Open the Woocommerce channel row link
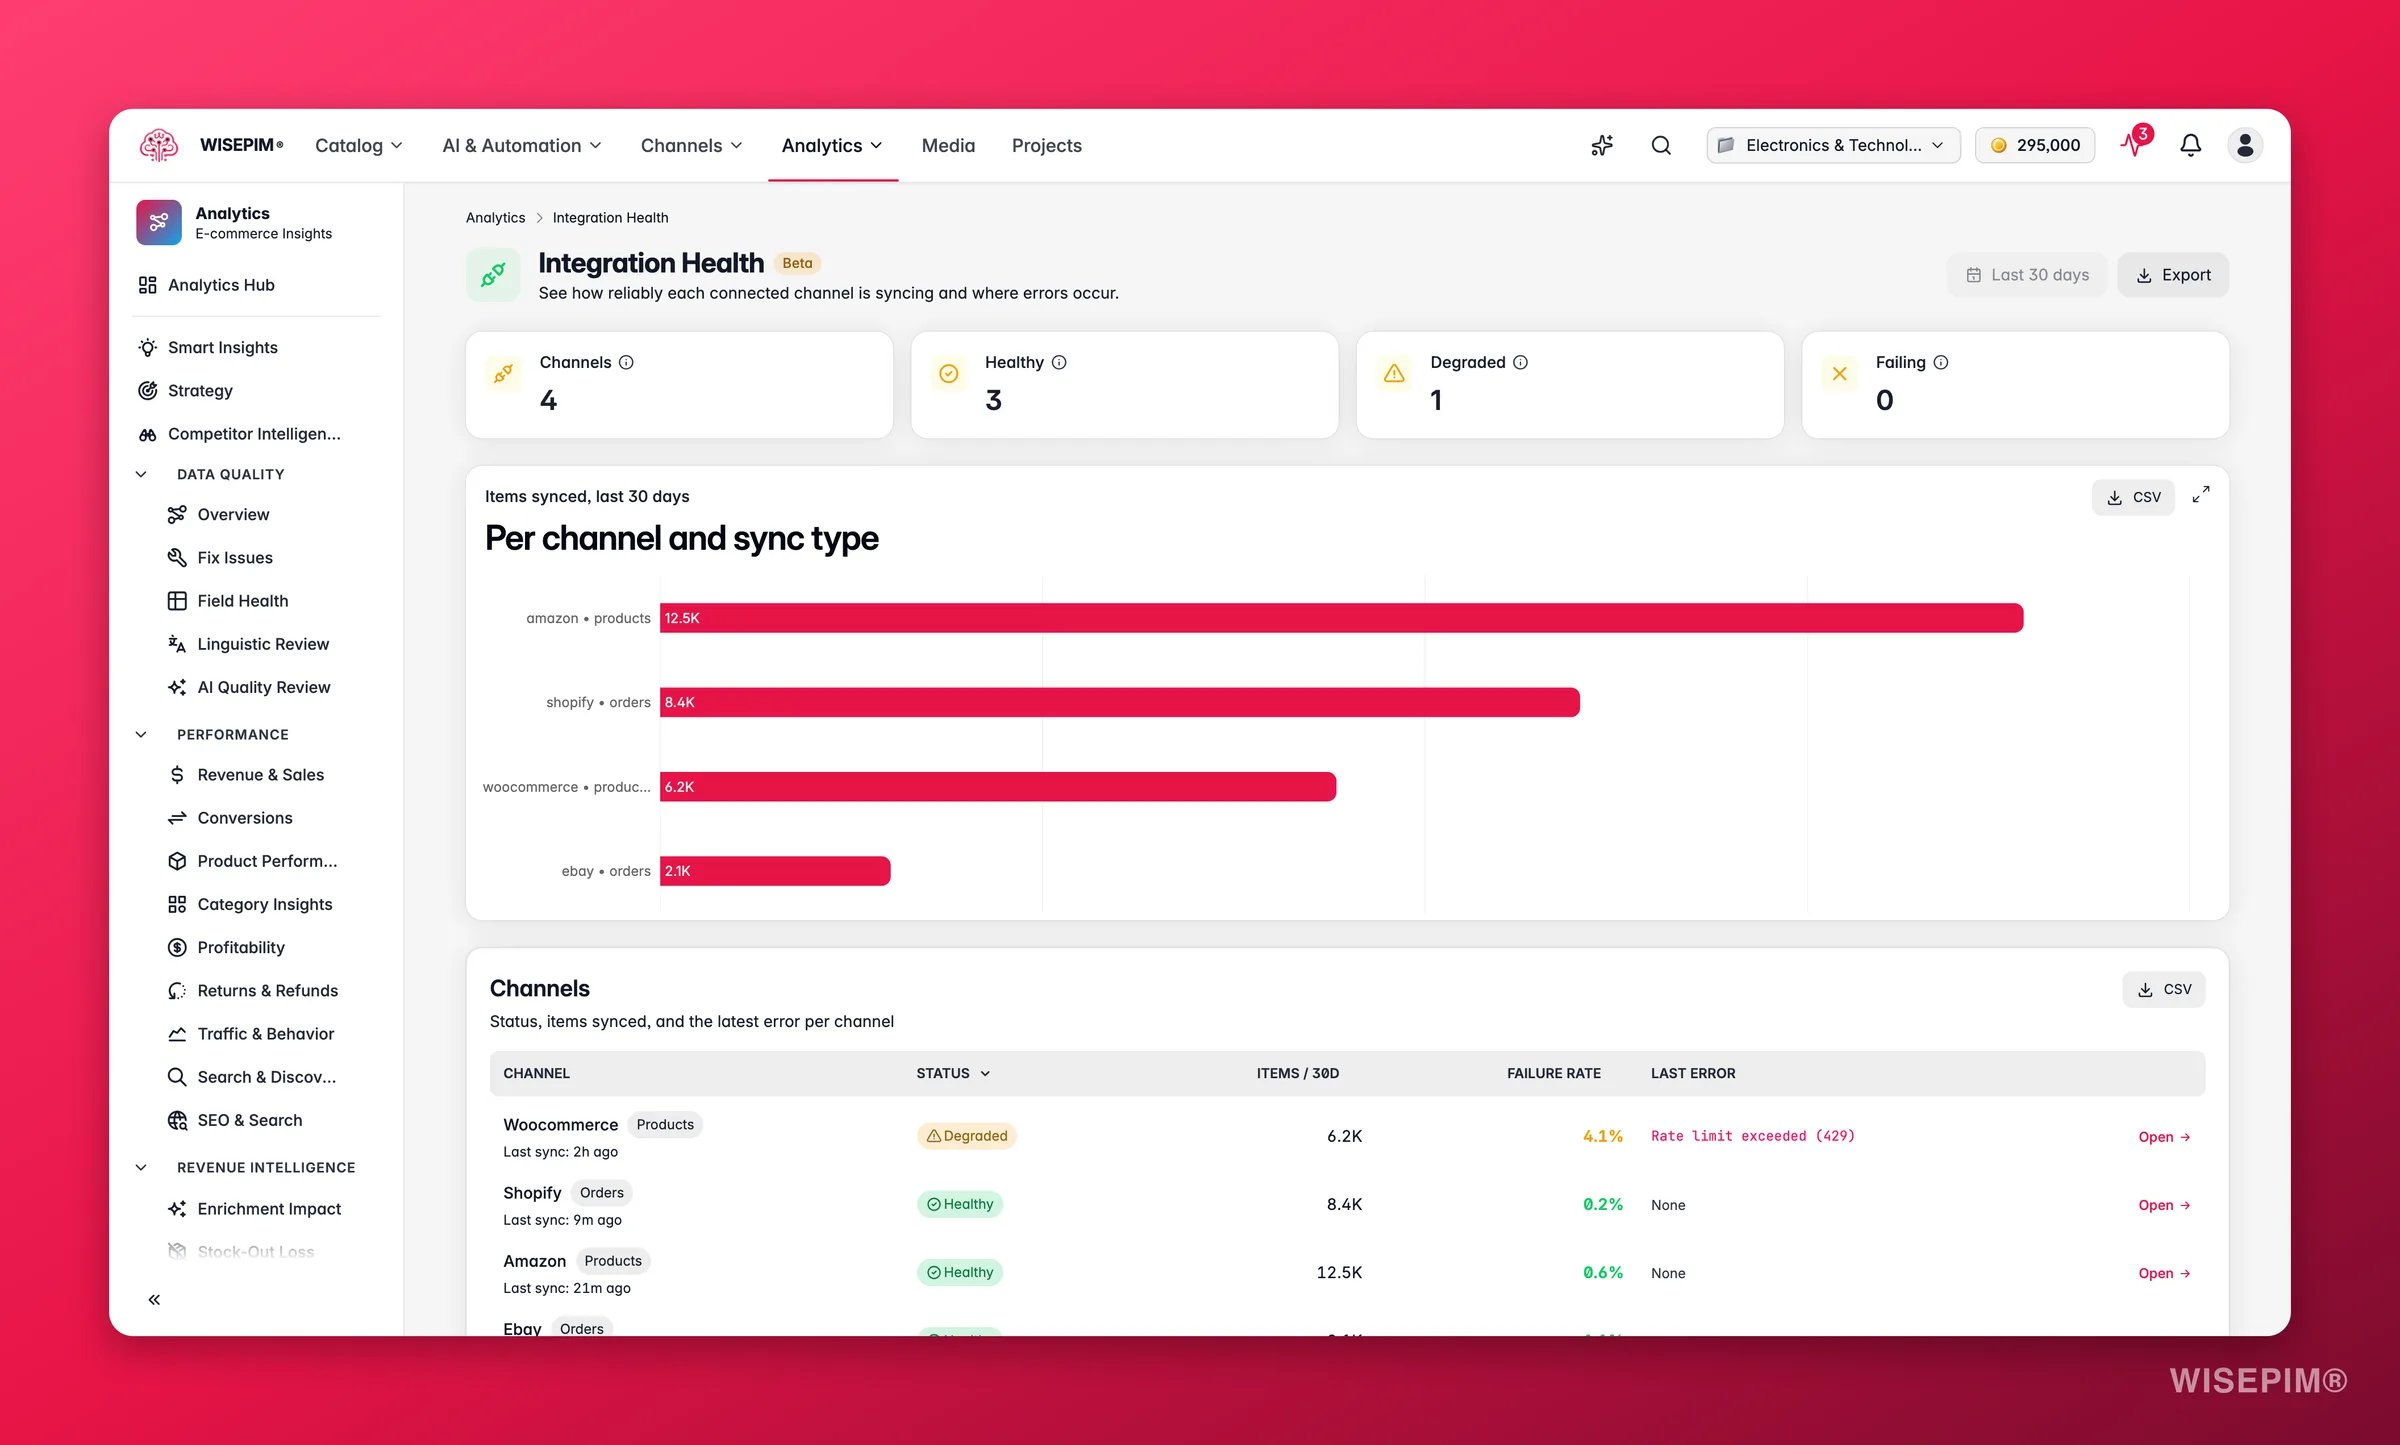2400x1445 pixels. coord(2164,1137)
